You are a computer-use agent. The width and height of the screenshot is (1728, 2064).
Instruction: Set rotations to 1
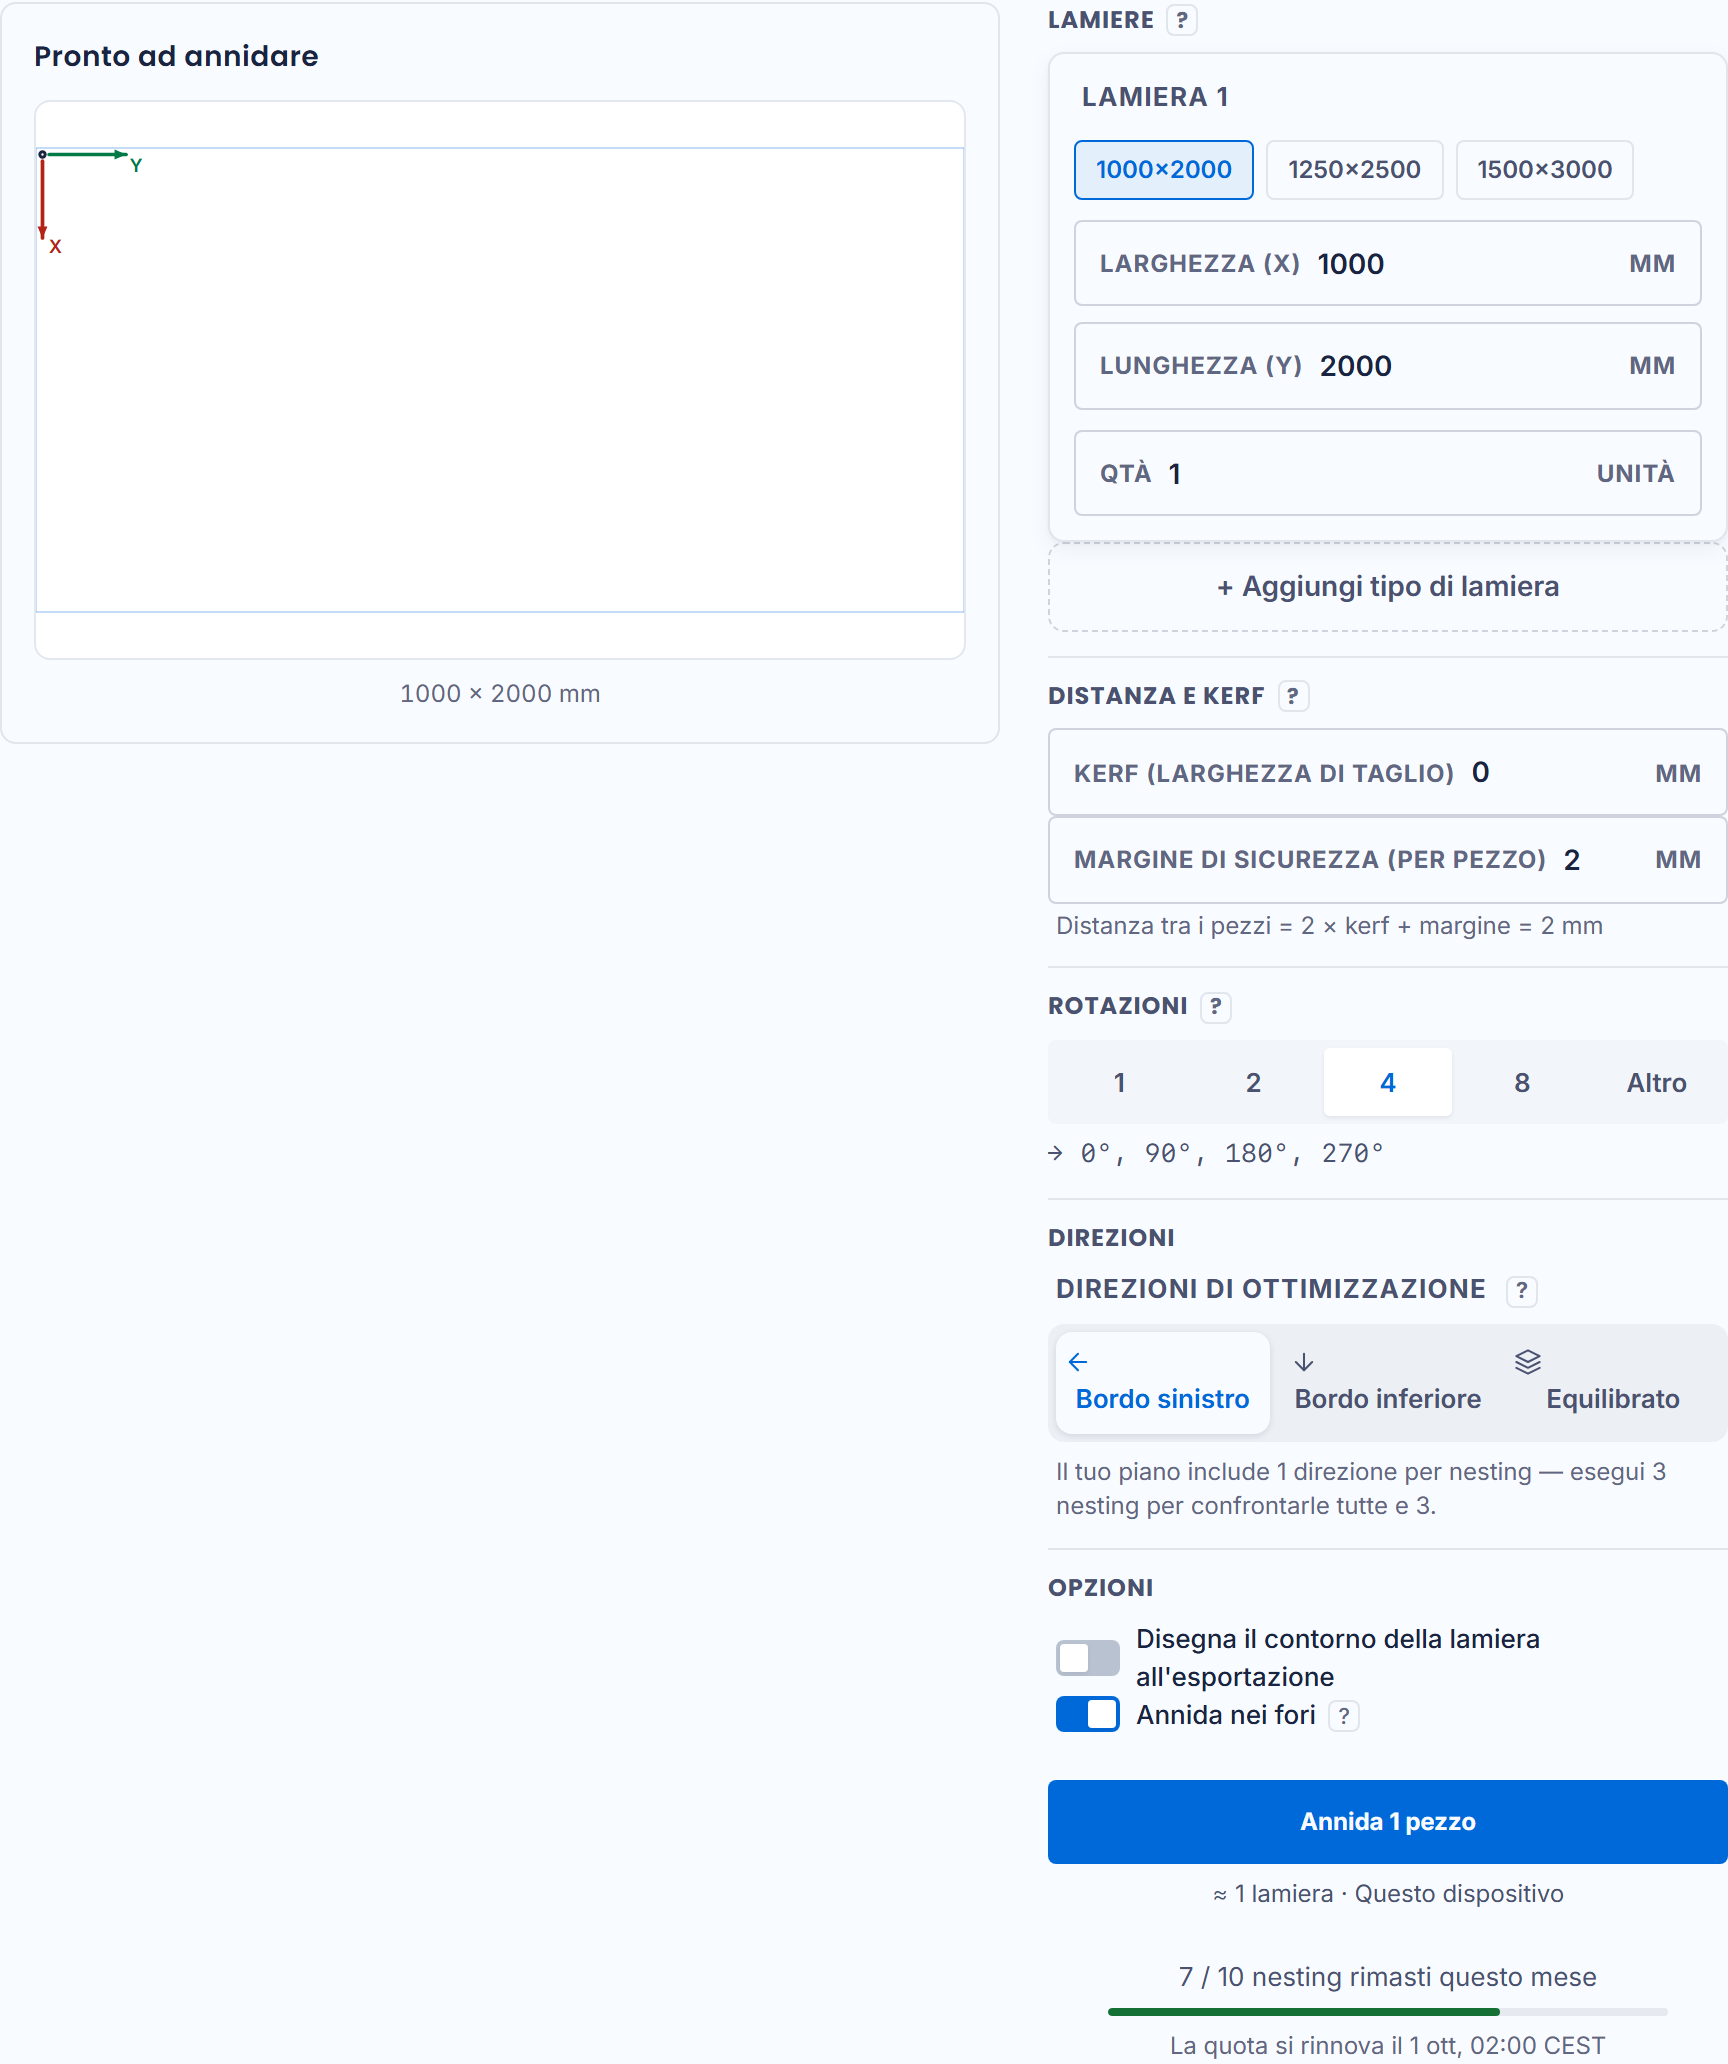(1120, 1082)
